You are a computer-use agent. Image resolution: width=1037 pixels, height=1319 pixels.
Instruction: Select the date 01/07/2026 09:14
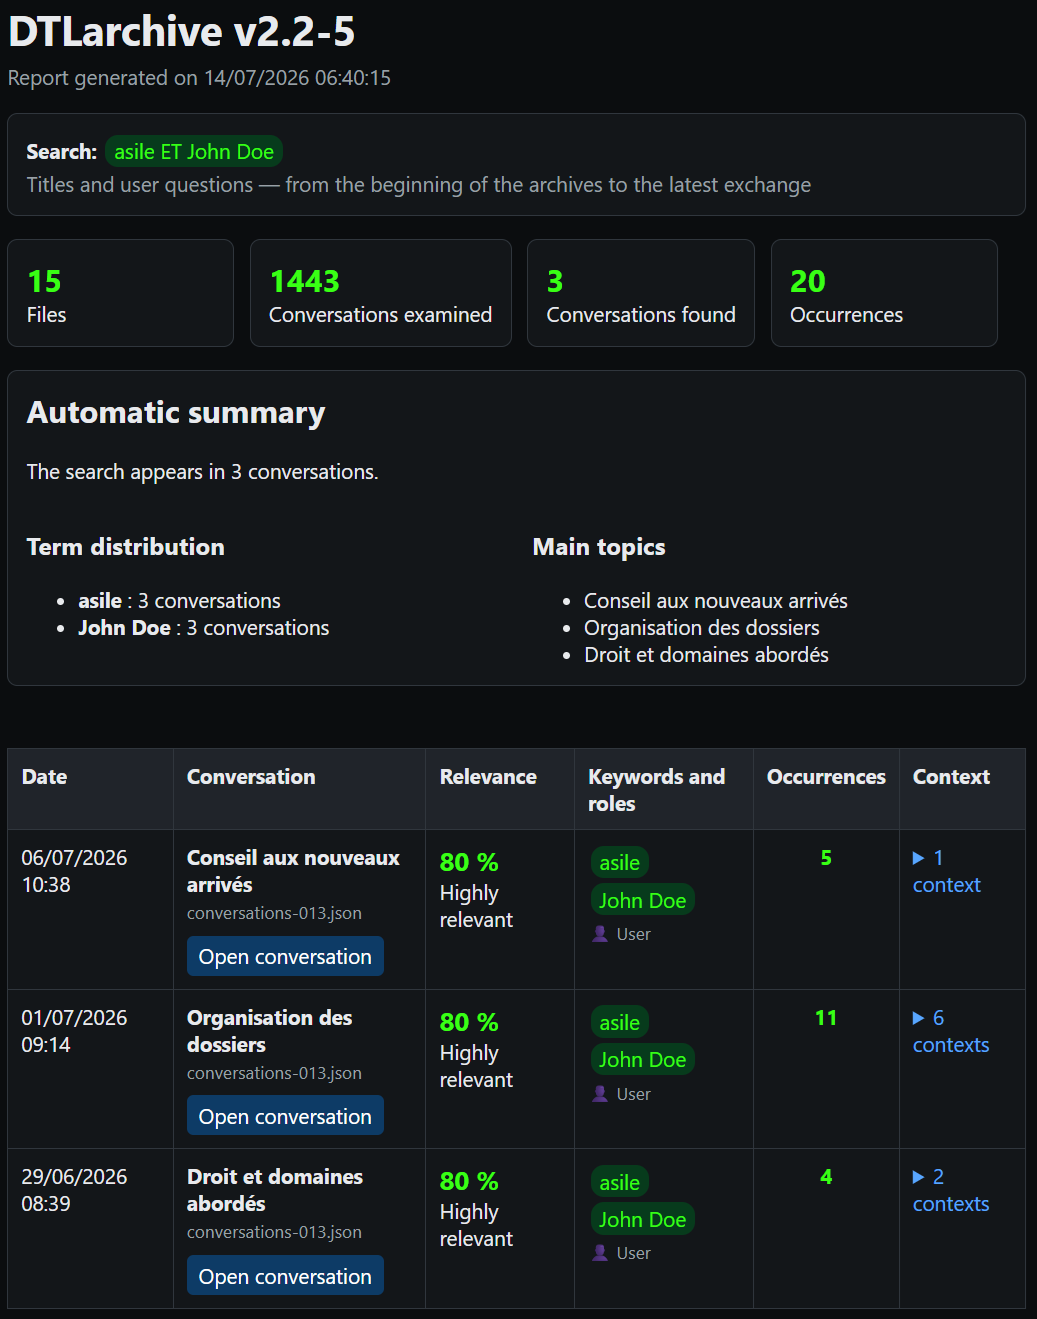(x=74, y=1031)
